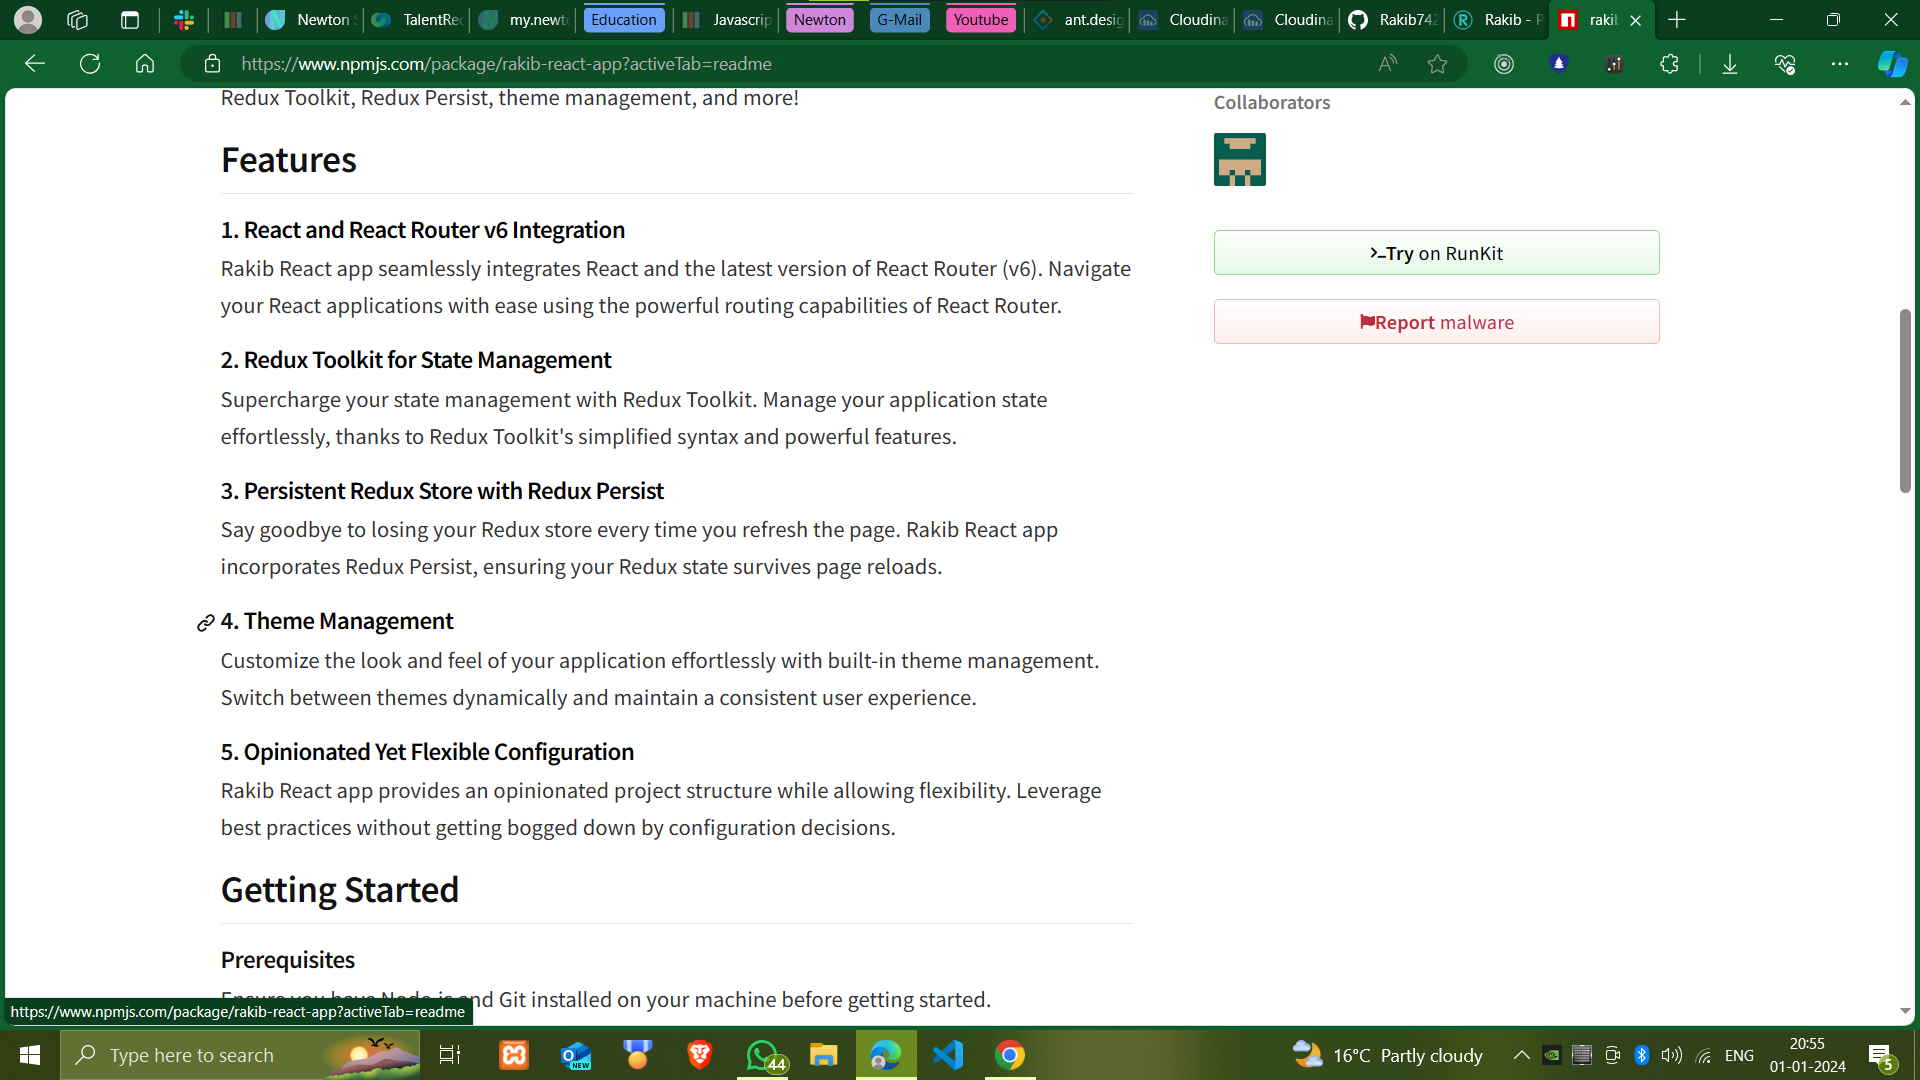The image size is (1920, 1080).
Task: Open Task View on the taskbar
Action: click(x=450, y=1055)
